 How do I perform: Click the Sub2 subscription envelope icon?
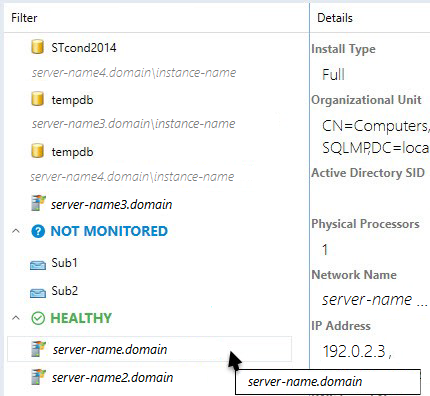click(x=38, y=293)
